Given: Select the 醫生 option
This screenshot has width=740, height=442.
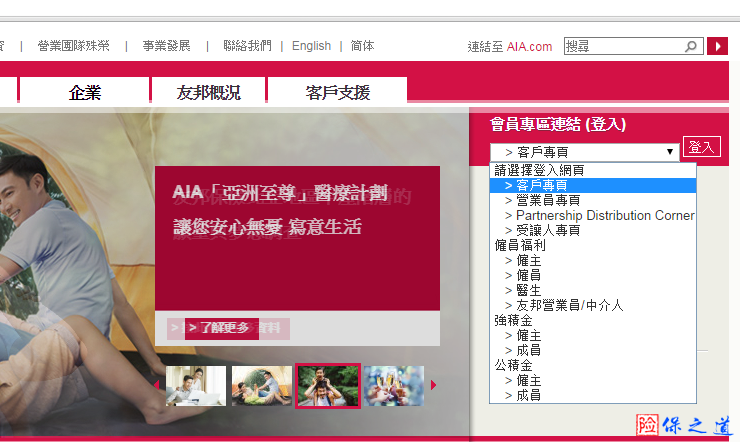Looking at the screenshot, I should 593,290.
